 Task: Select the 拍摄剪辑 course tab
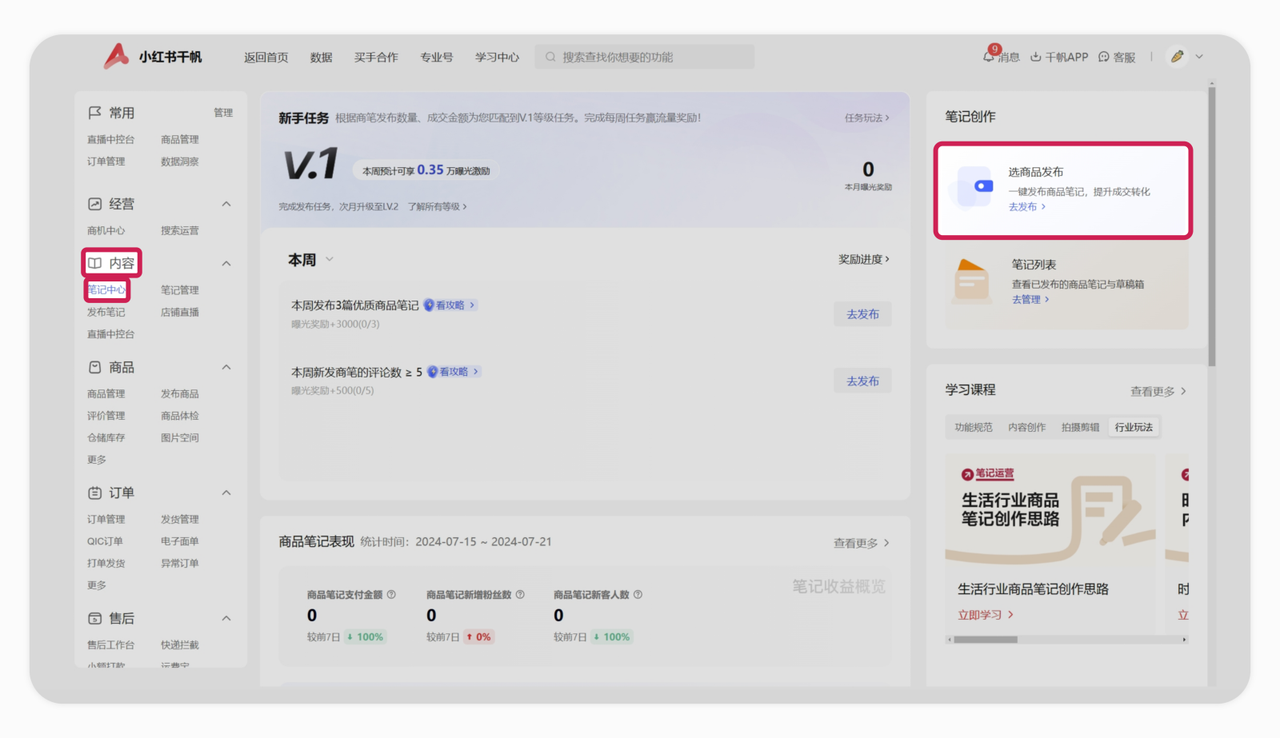[x=1080, y=427]
